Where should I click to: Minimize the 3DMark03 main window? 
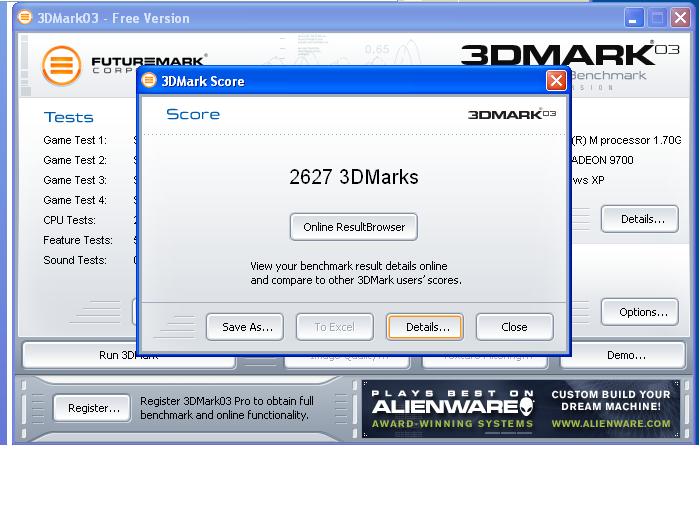pos(634,18)
